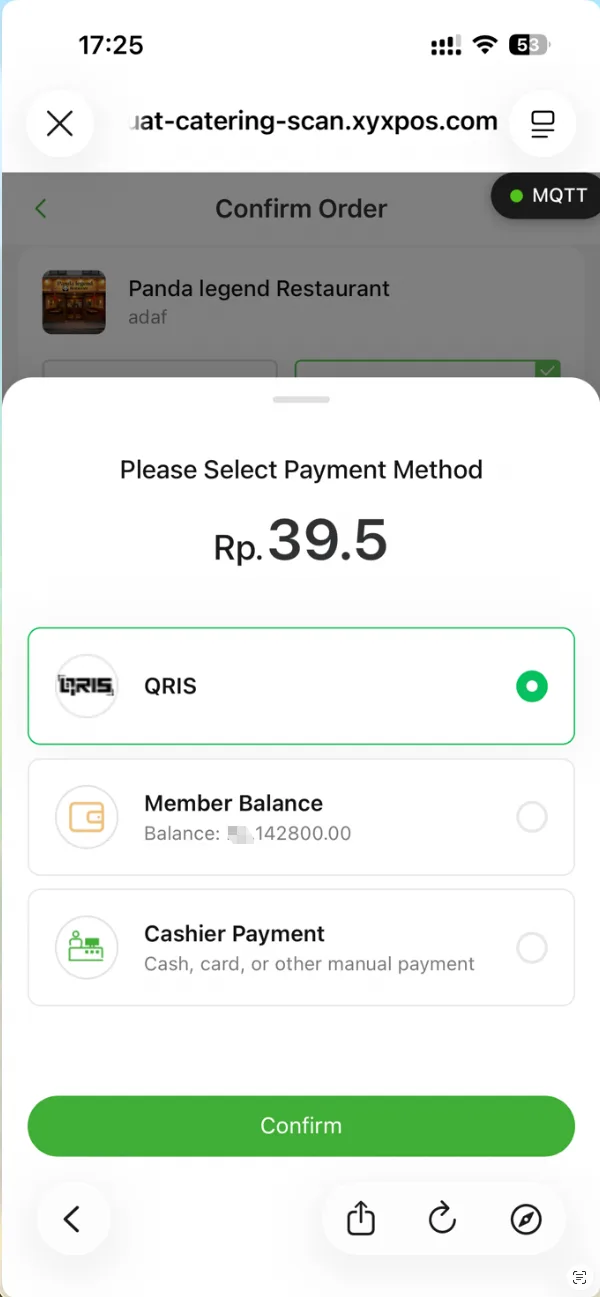This screenshot has height=1297, width=600.
Task: Open the Panda legend Restaurant thumbnail
Action: 74,302
